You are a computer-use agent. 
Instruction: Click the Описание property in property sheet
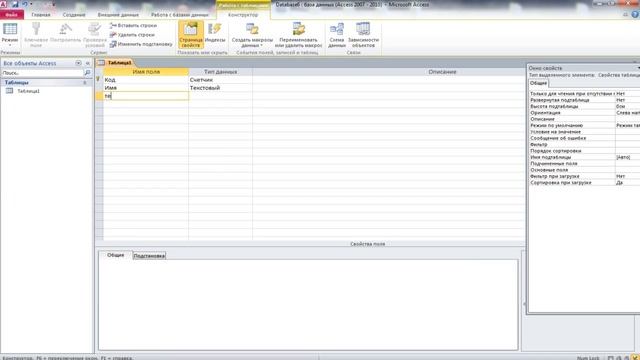(x=584, y=119)
